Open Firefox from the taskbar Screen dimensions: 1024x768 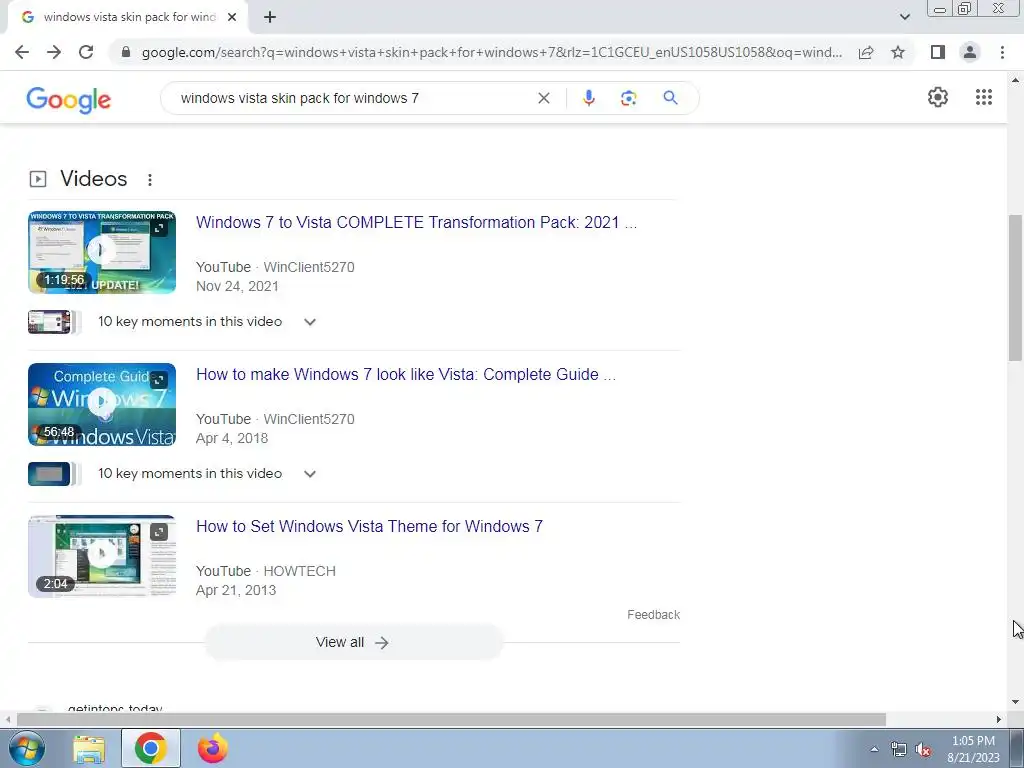pos(213,748)
